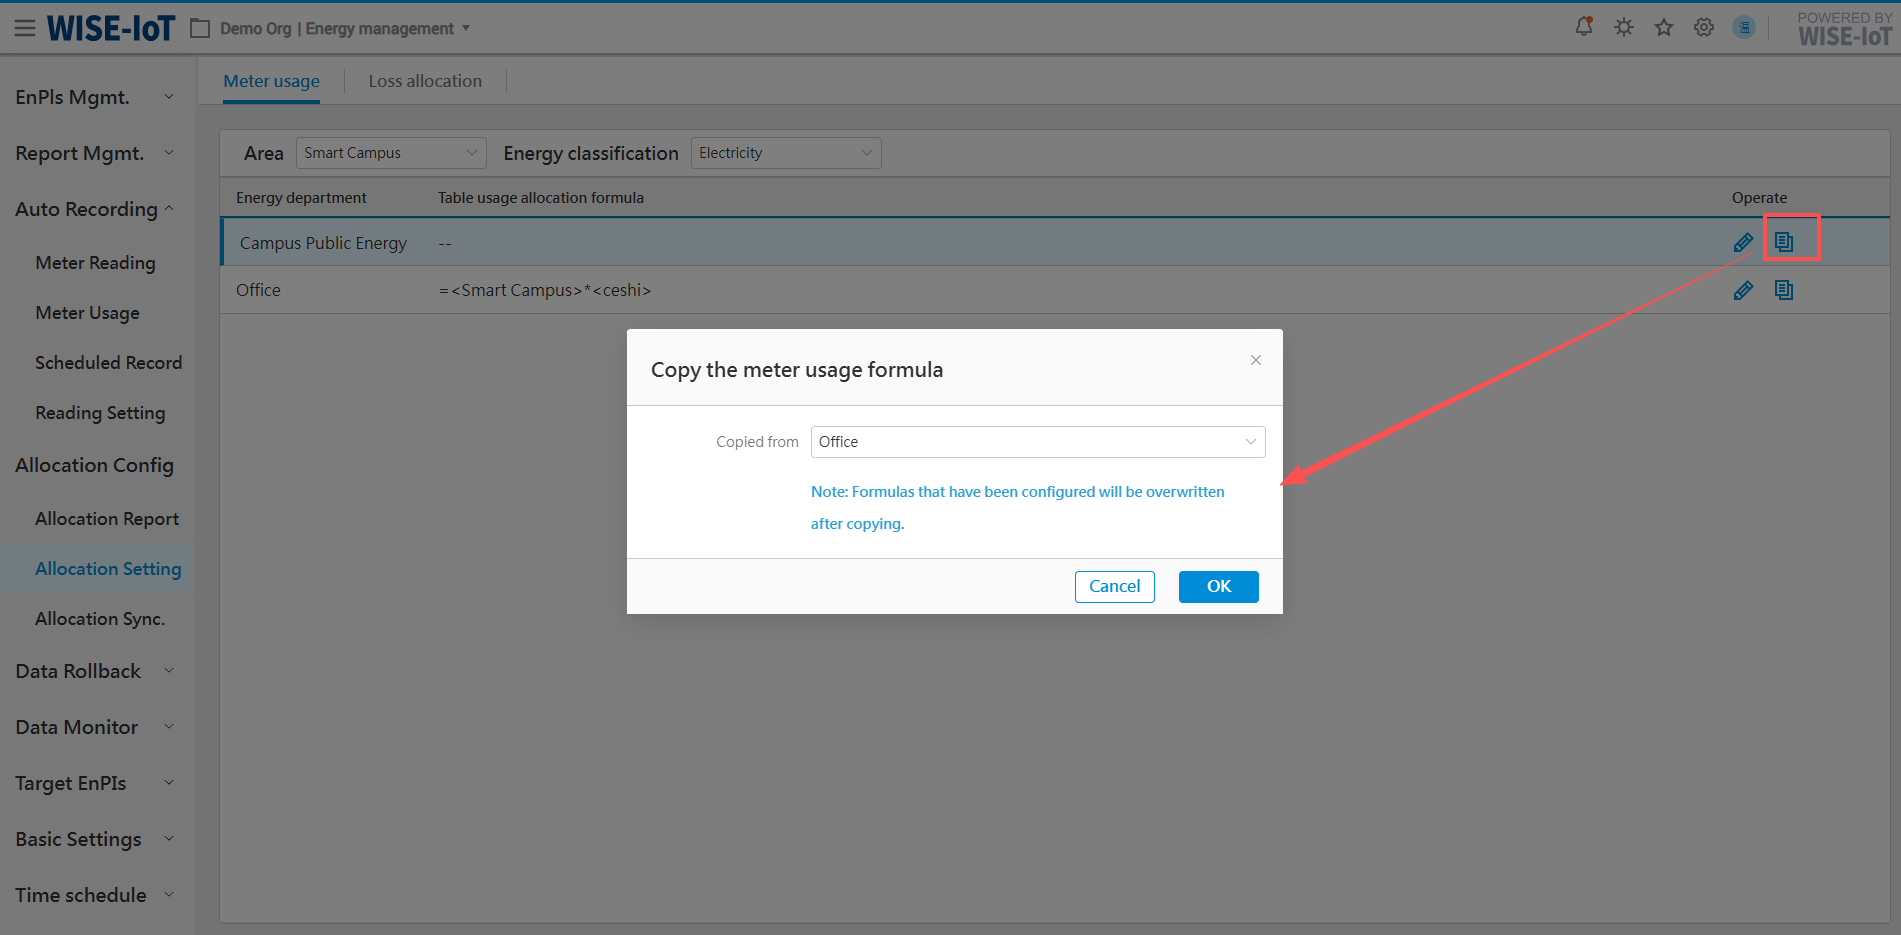
Task: Click edit pencil icon for Office row
Action: pos(1743,290)
